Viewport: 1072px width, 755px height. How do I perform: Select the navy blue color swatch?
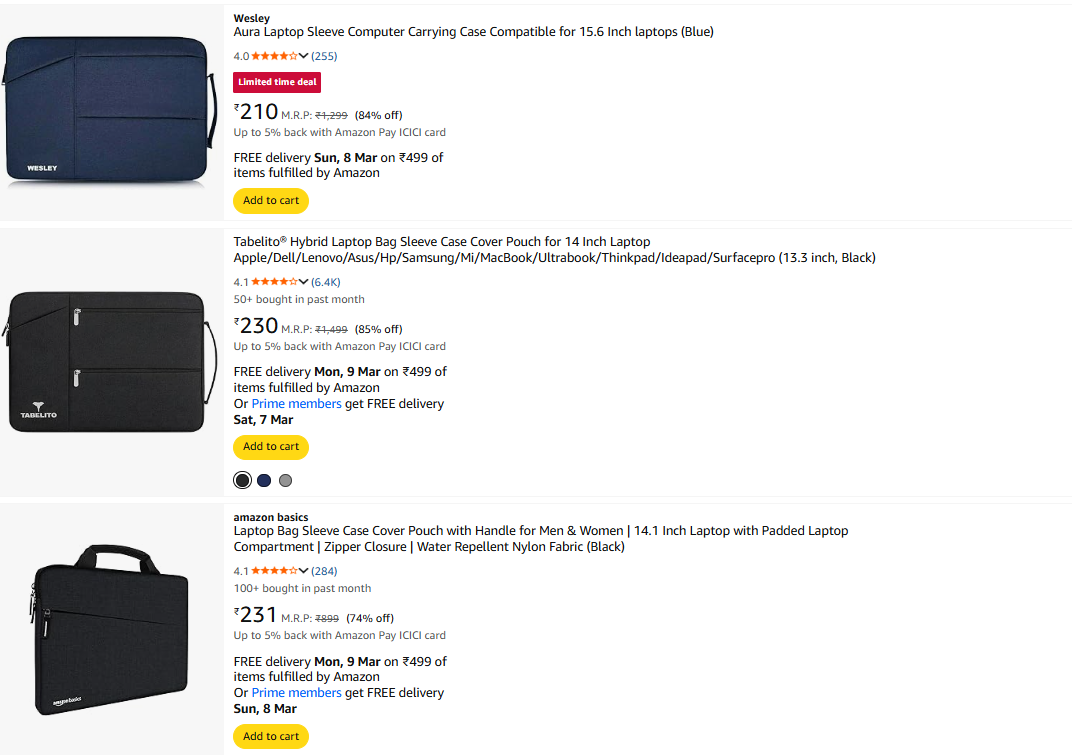coord(264,480)
